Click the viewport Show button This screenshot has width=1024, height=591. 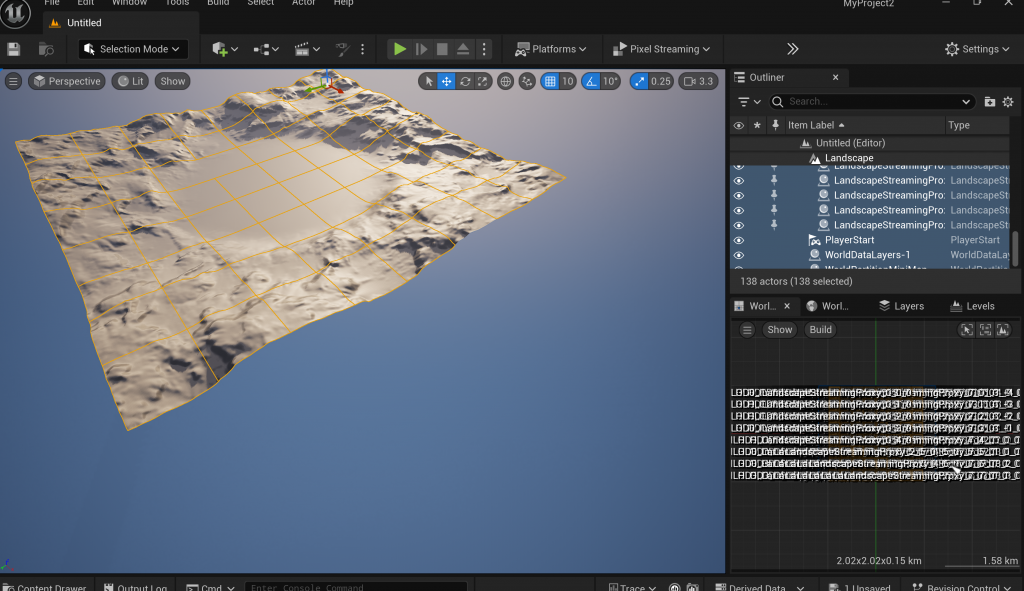point(172,81)
